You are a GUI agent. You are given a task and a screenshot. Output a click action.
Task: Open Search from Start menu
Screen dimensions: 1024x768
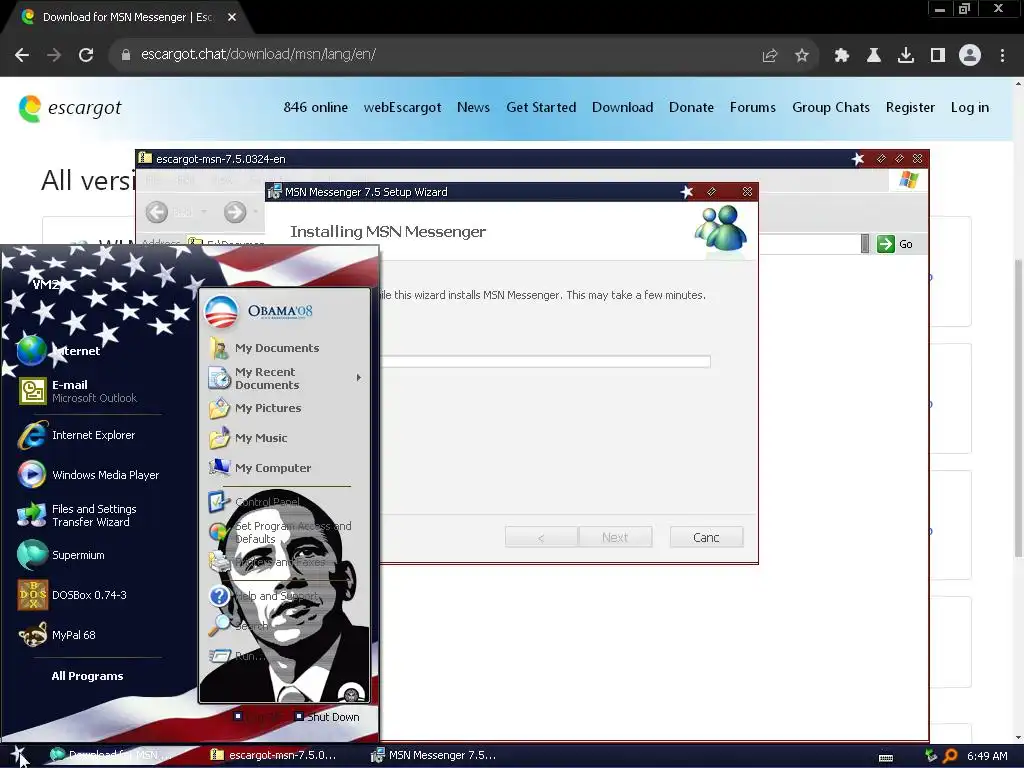tap(238, 626)
